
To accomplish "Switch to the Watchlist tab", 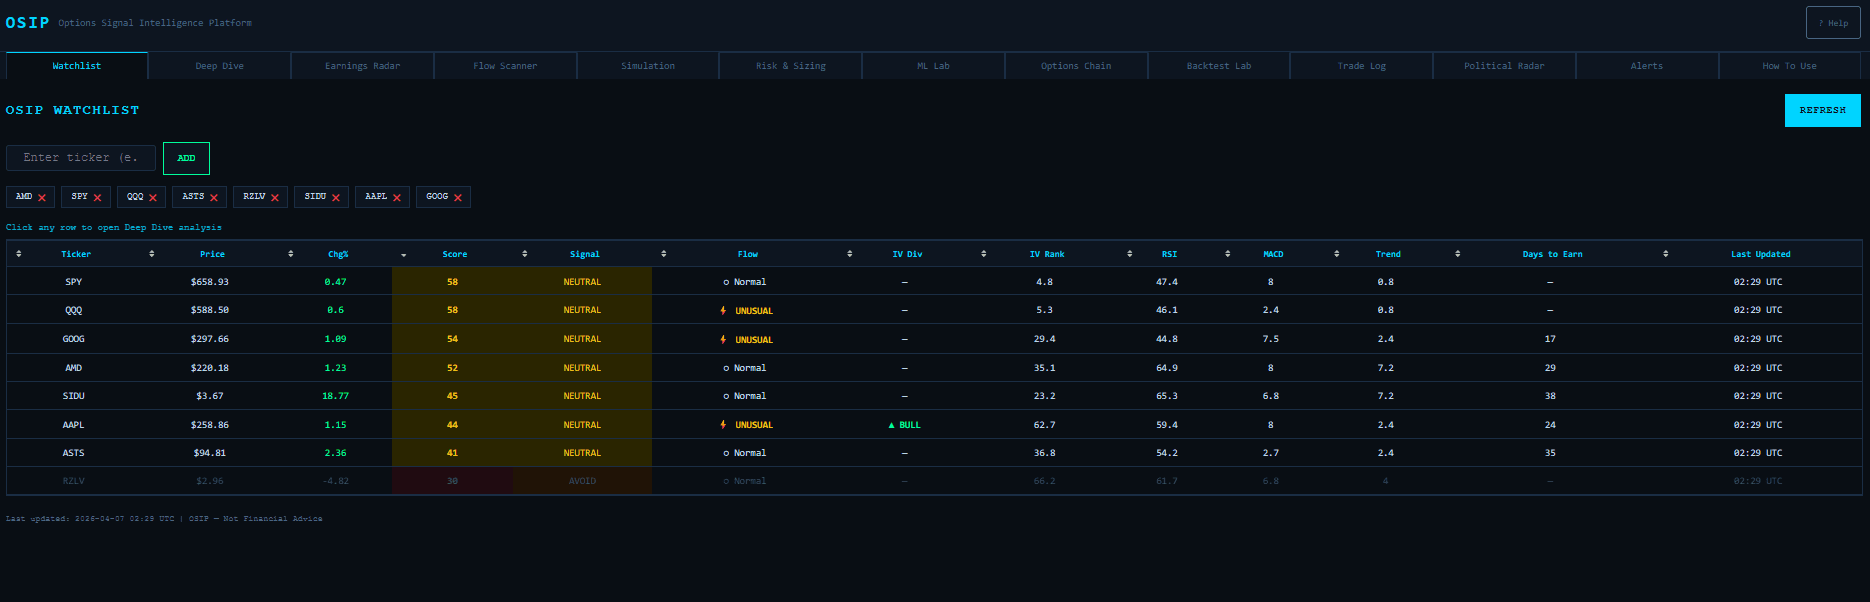I will point(77,66).
